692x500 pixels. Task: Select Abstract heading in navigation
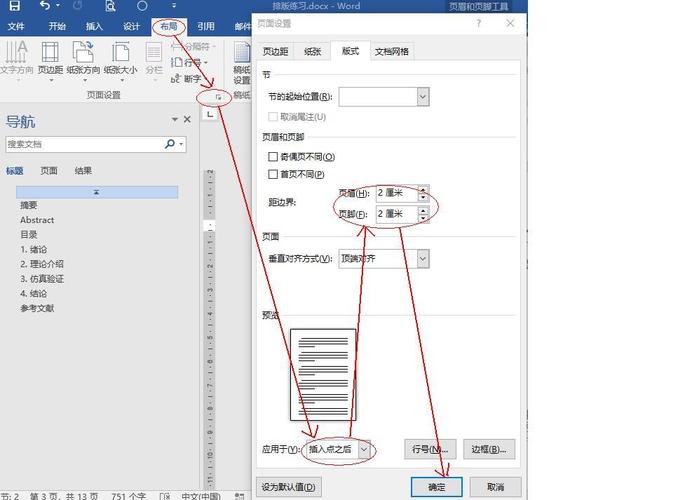click(x=37, y=220)
